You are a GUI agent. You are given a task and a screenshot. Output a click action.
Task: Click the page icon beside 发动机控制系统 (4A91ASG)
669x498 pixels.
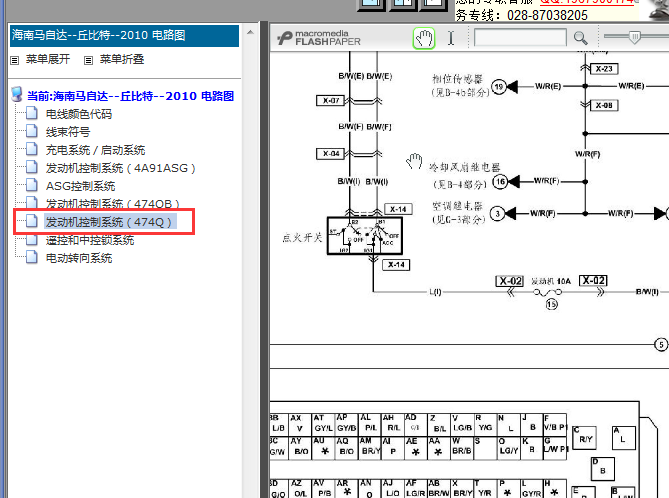32,167
